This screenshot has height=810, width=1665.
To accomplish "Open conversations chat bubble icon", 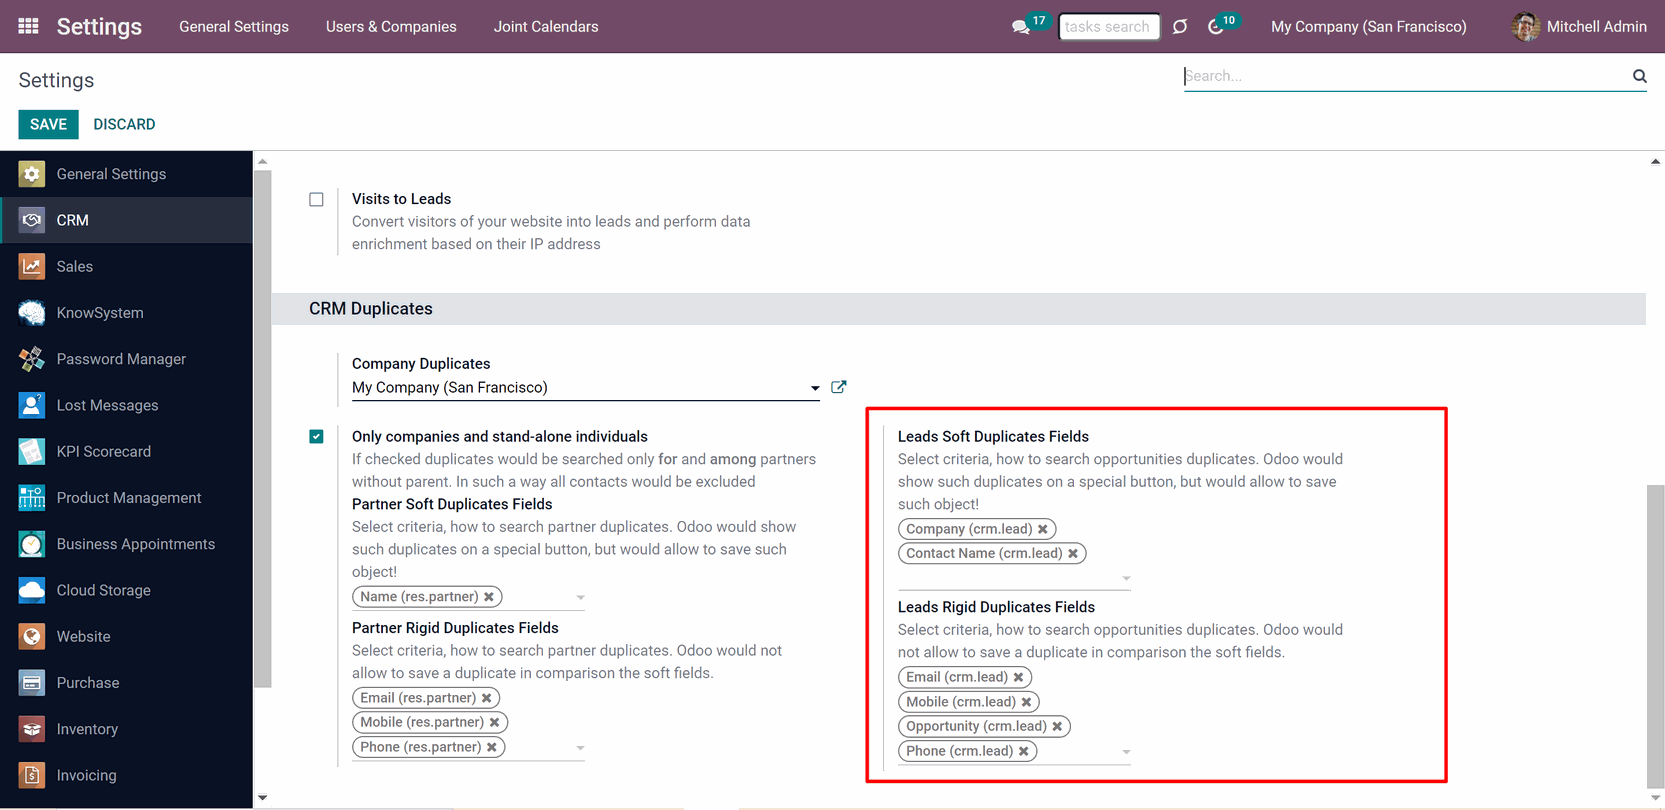I will point(1021,27).
